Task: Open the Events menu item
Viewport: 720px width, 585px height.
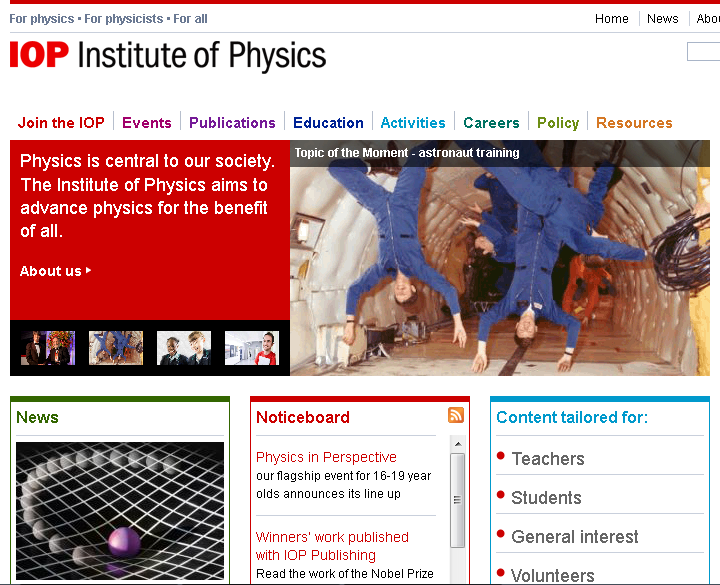Action: click(x=146, y=123)
